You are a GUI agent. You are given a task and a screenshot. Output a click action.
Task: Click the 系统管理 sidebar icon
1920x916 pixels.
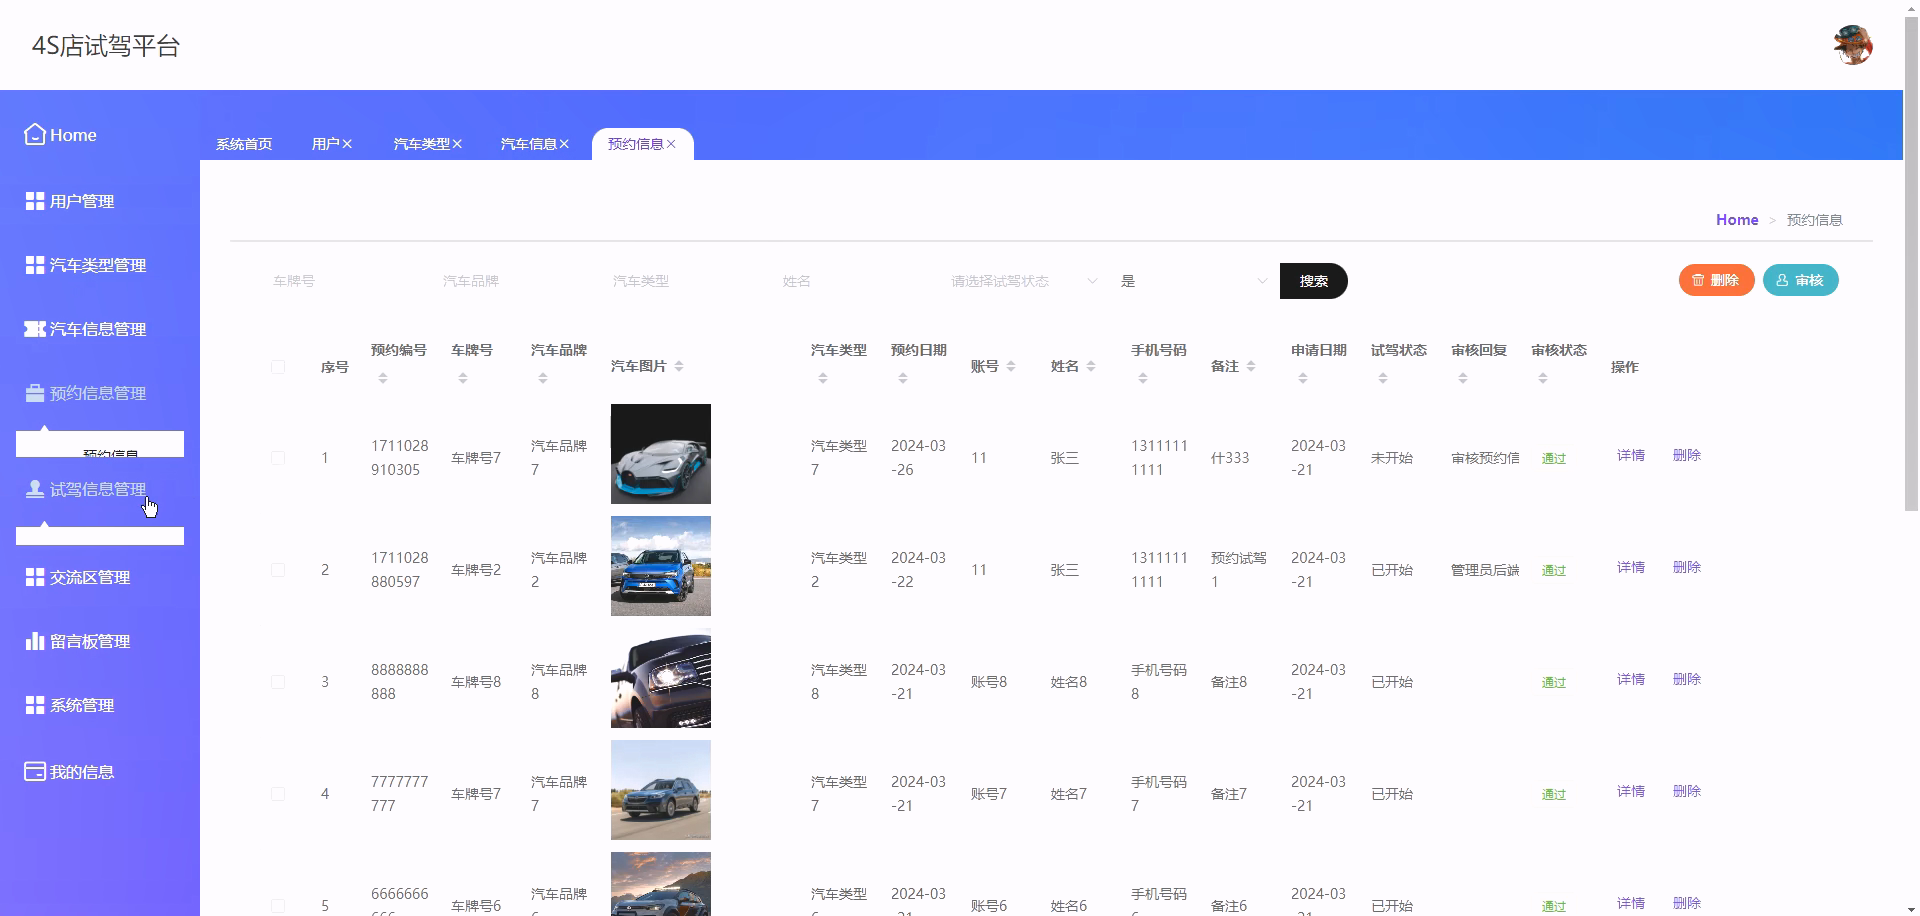(33, 704)
